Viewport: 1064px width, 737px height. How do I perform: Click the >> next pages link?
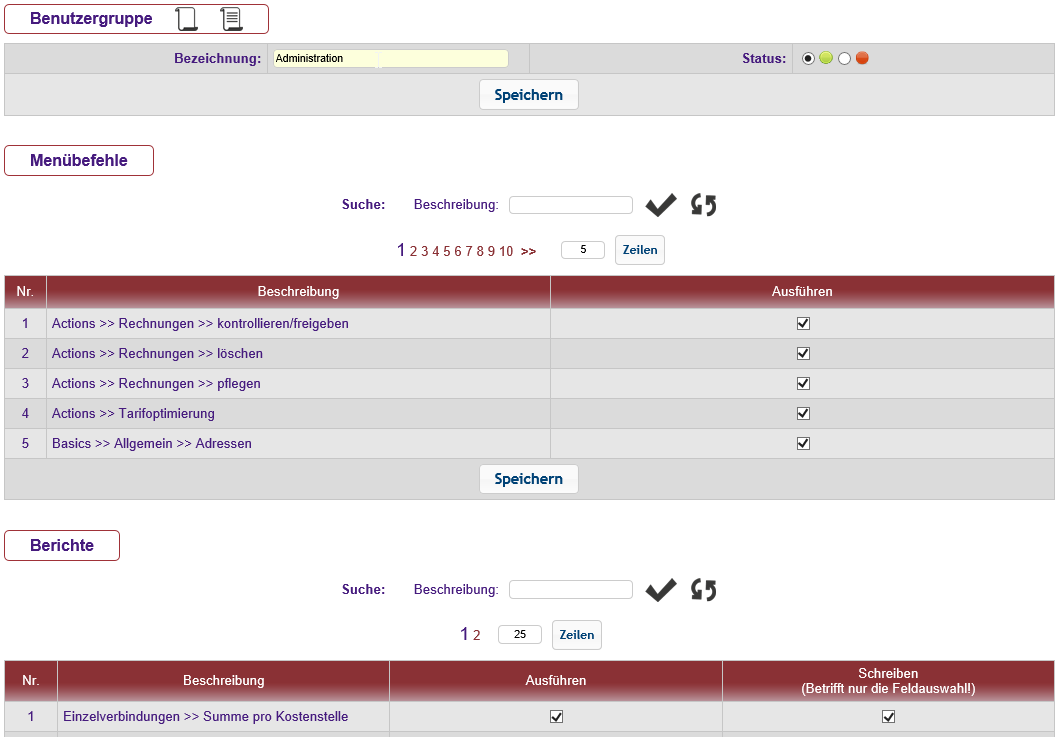(528, 251)
